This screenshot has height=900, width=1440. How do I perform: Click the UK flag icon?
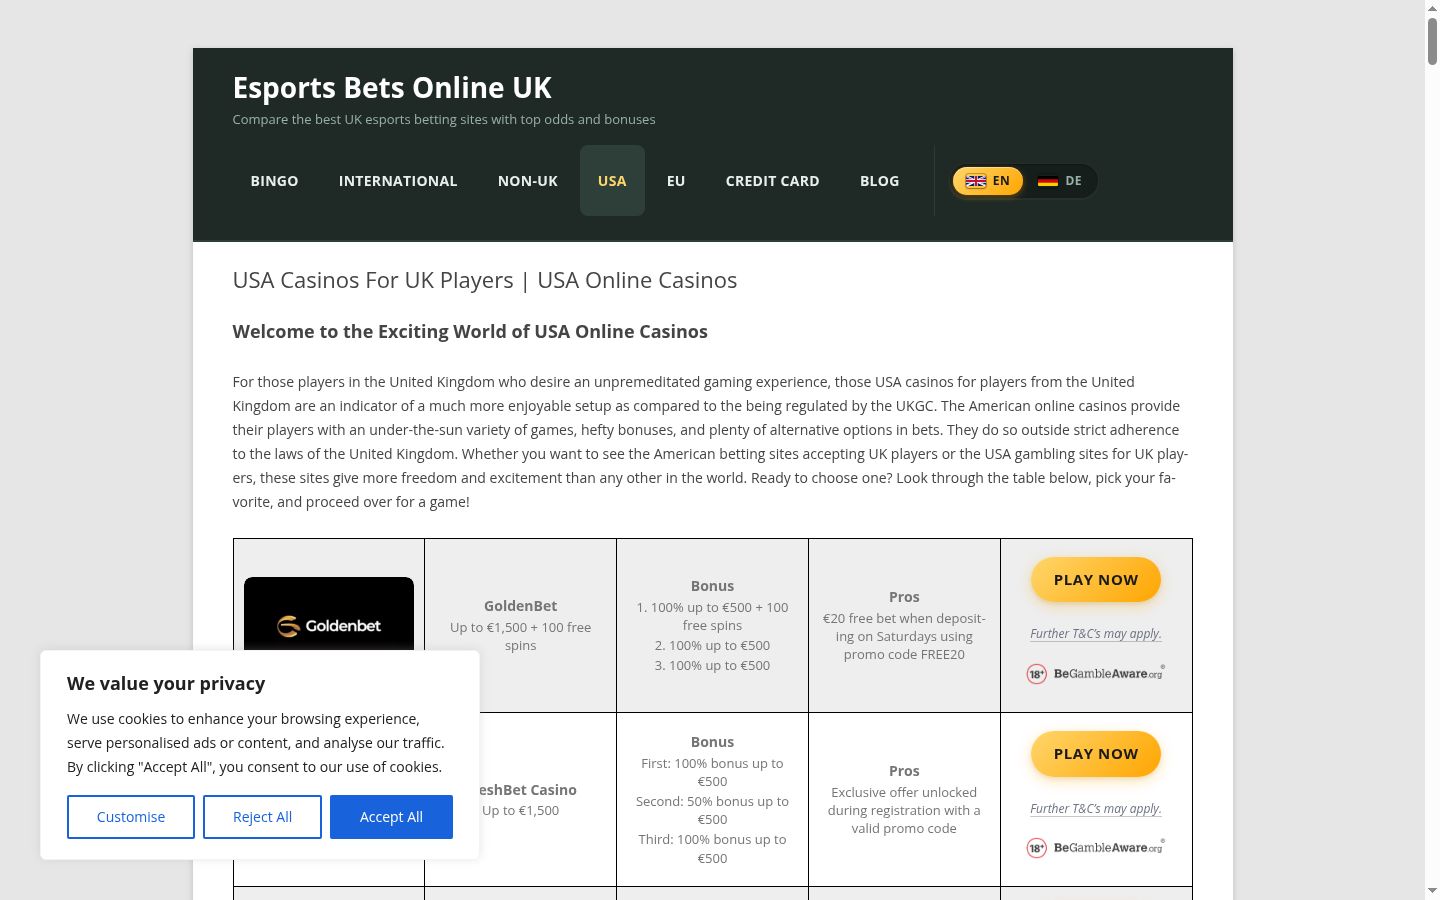click(x=976, y=181)
